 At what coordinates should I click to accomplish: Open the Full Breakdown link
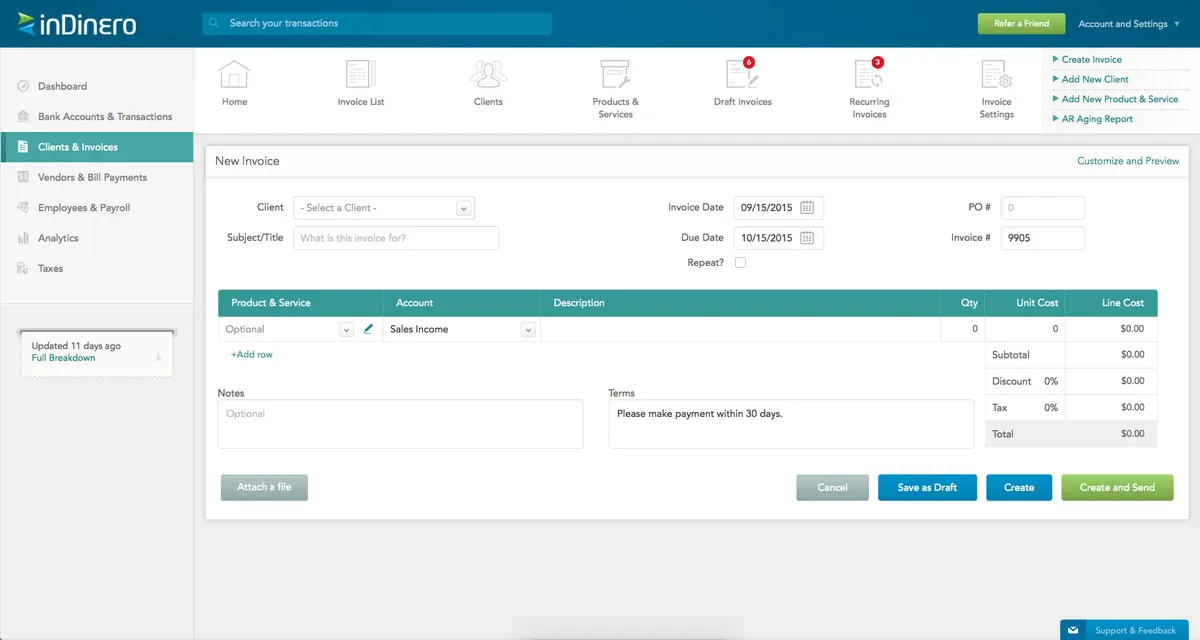pos(64,358)
